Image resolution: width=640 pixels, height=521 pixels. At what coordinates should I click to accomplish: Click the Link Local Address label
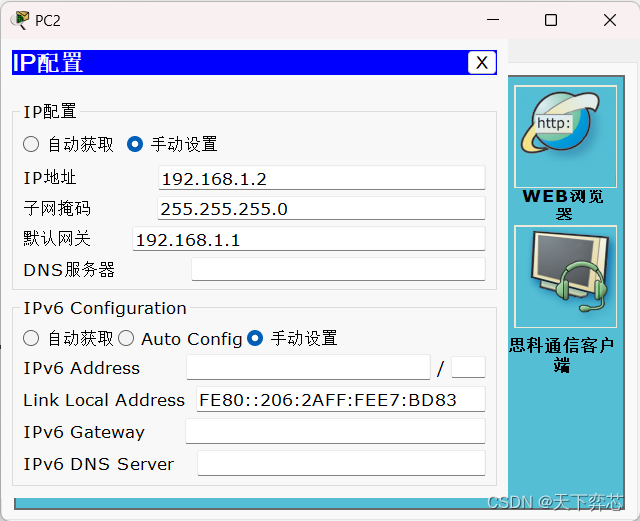click(x=104, y=400)
